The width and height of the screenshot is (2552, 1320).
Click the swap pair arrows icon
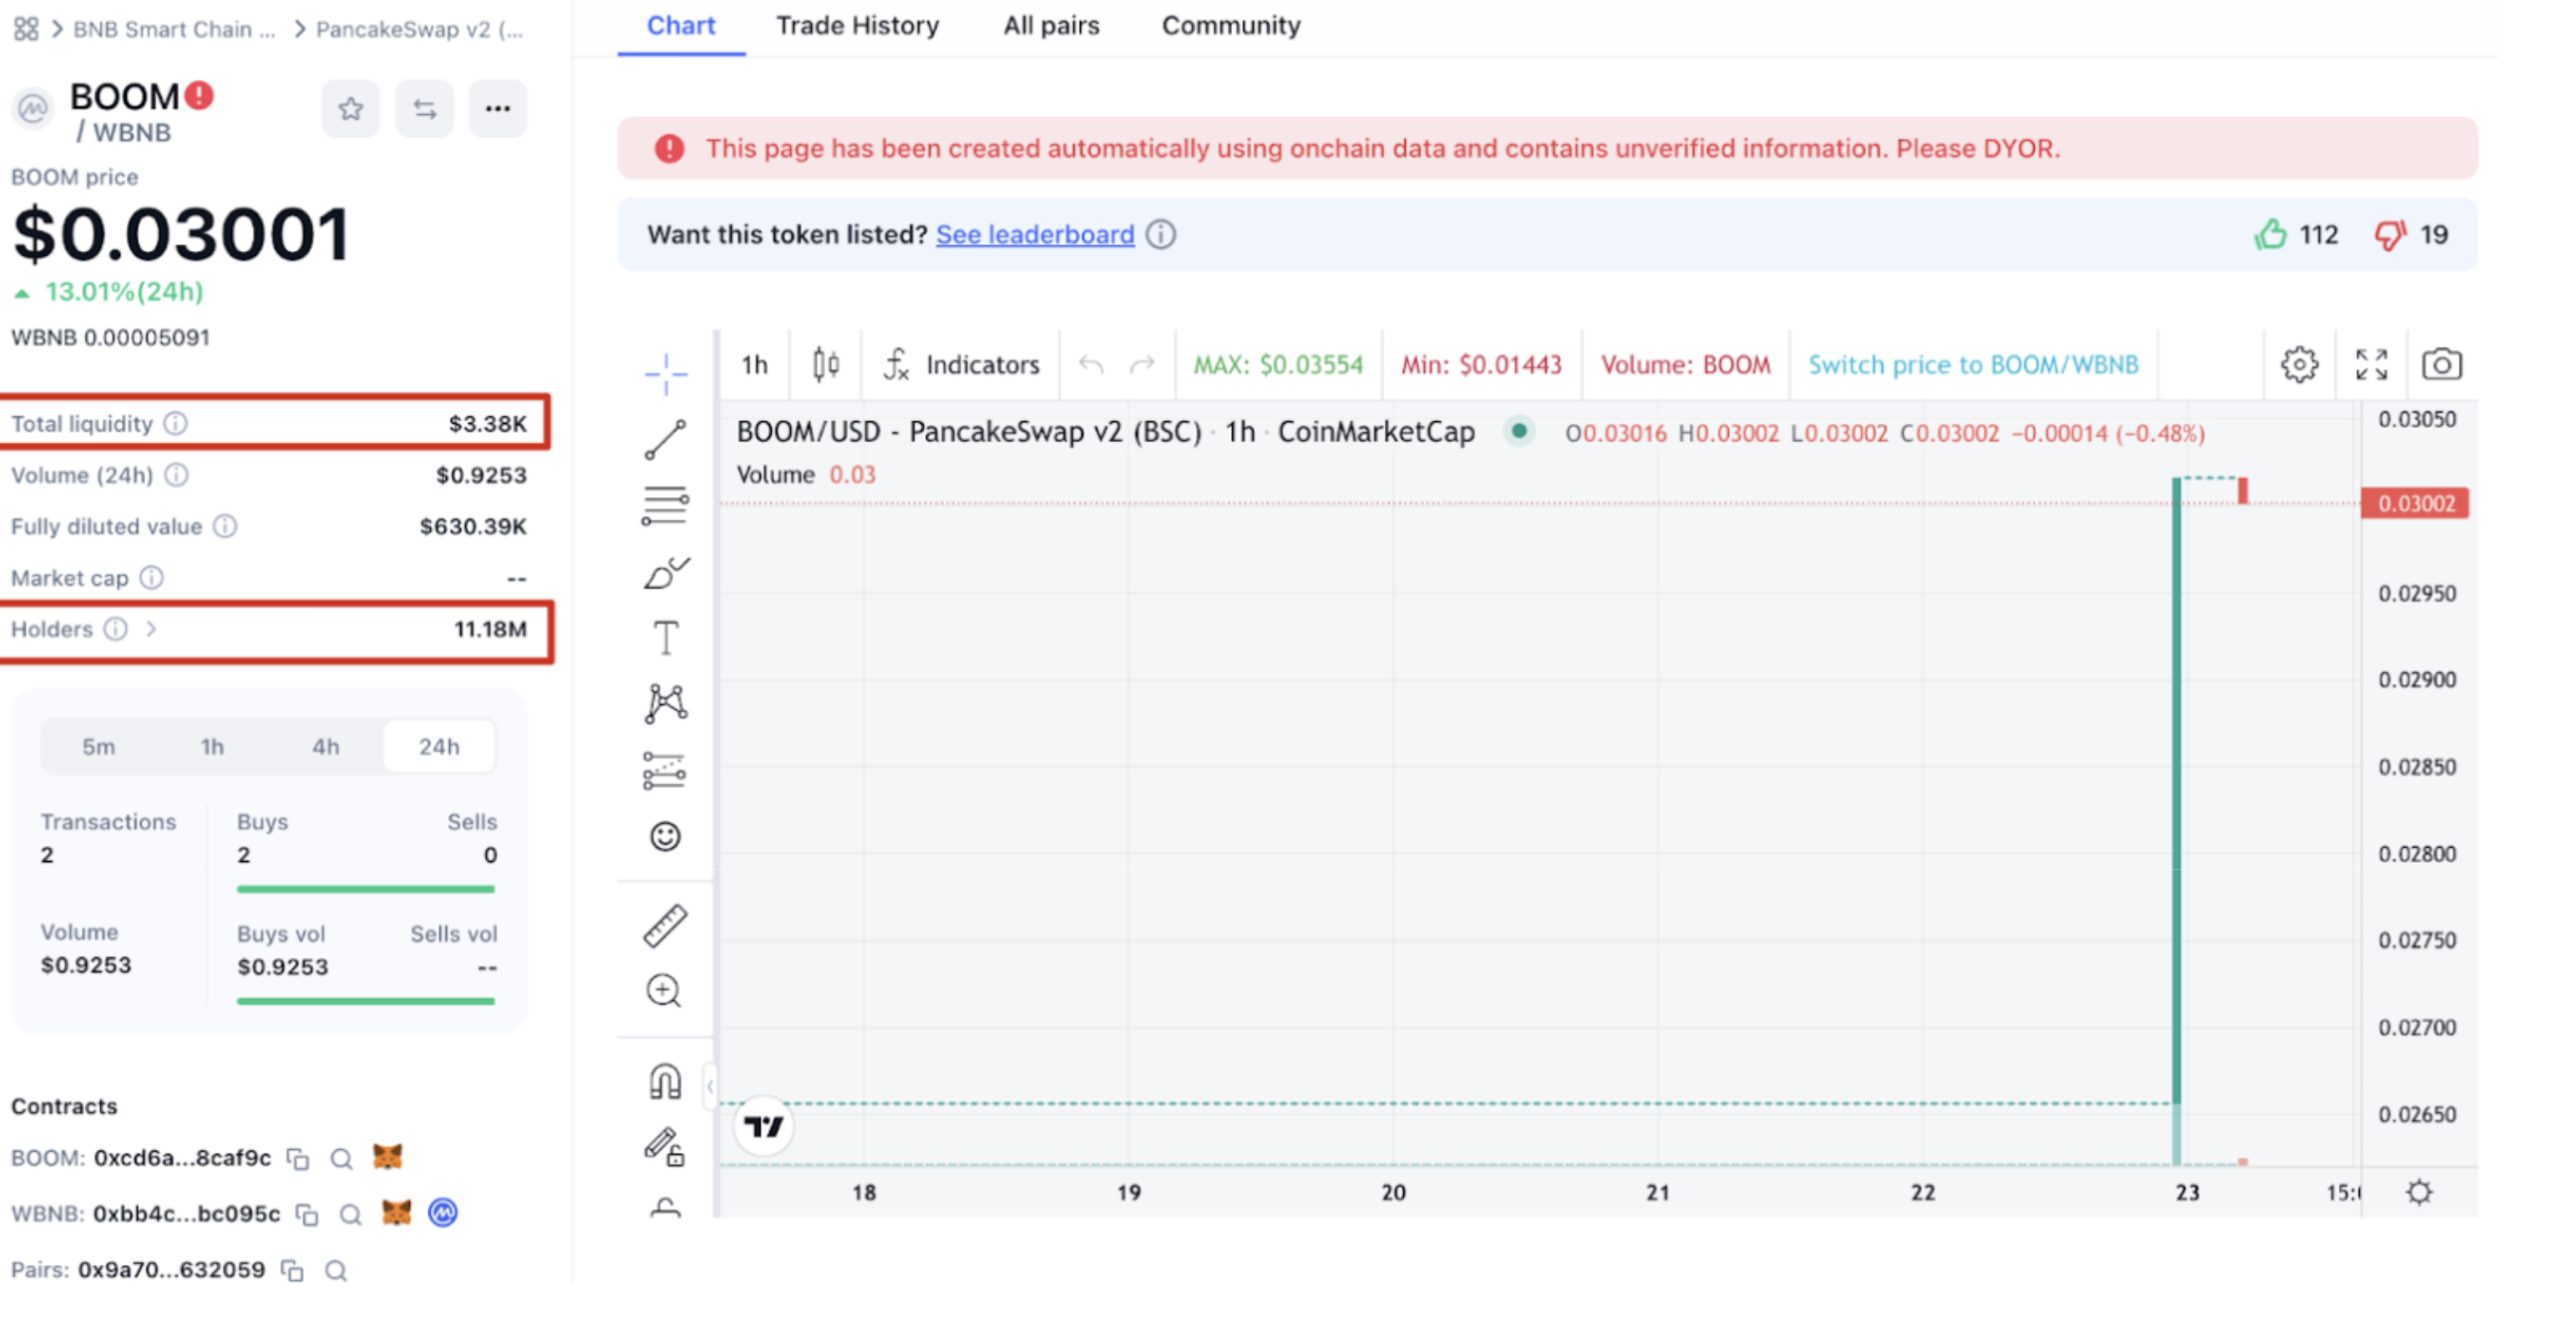point(424,108)
